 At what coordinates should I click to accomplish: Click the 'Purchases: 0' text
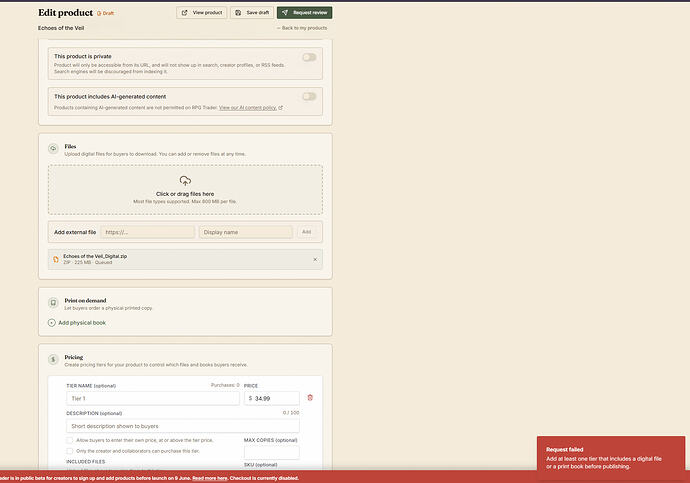pos(225,385)
